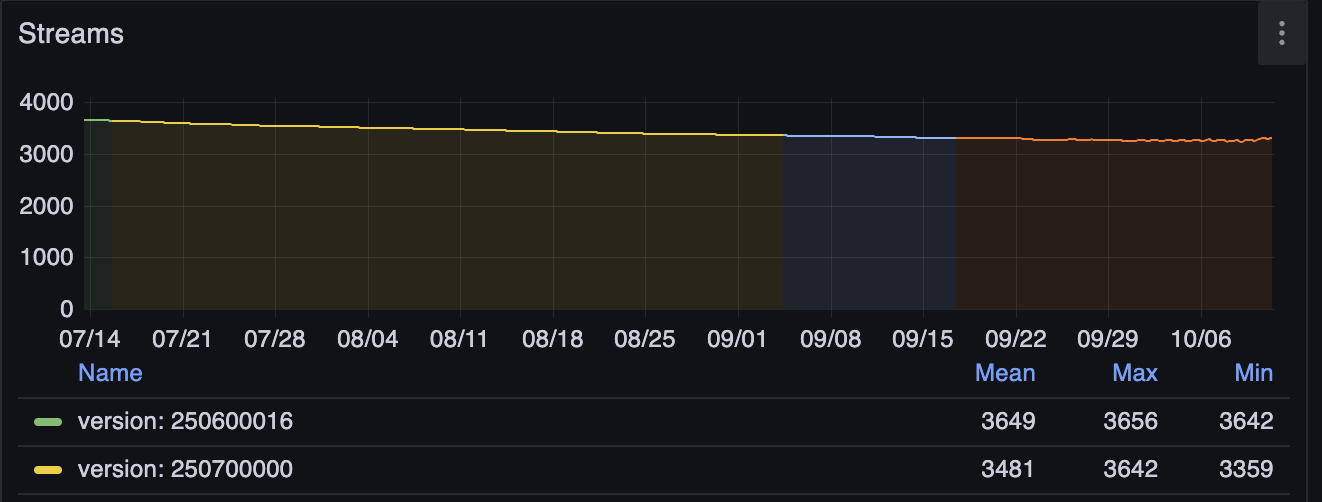1322x502 pixels.
Task: Click the Min value 3359
Action: pyautogui.click(x=1246, y=469)
